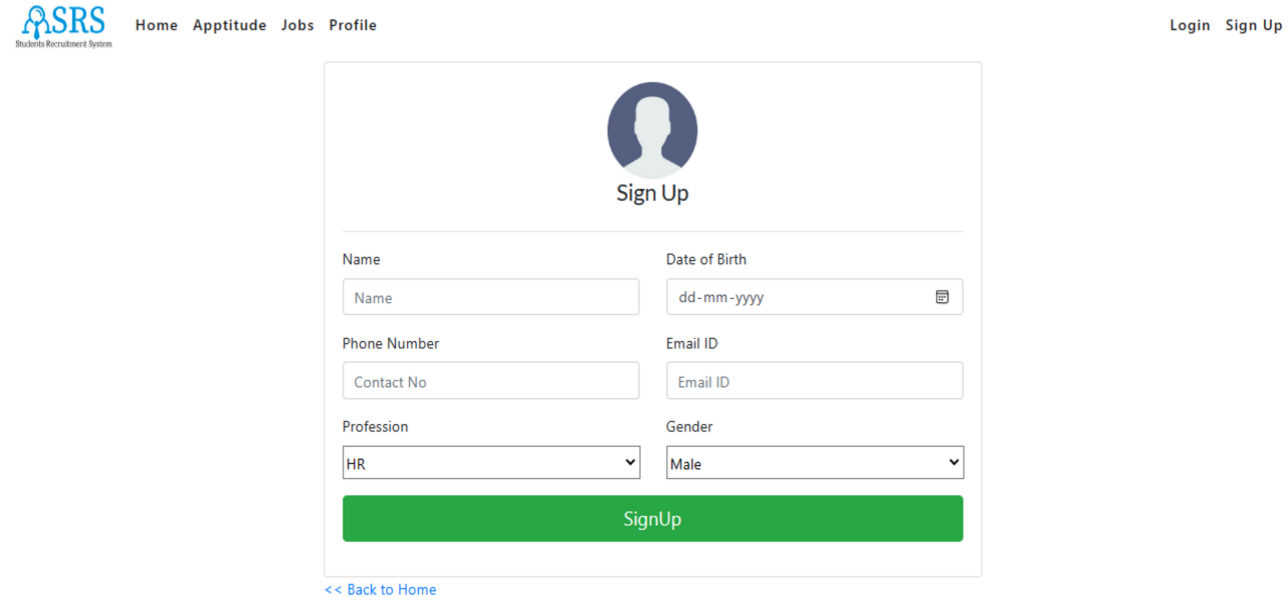Follow the Back to Home link

380,589
